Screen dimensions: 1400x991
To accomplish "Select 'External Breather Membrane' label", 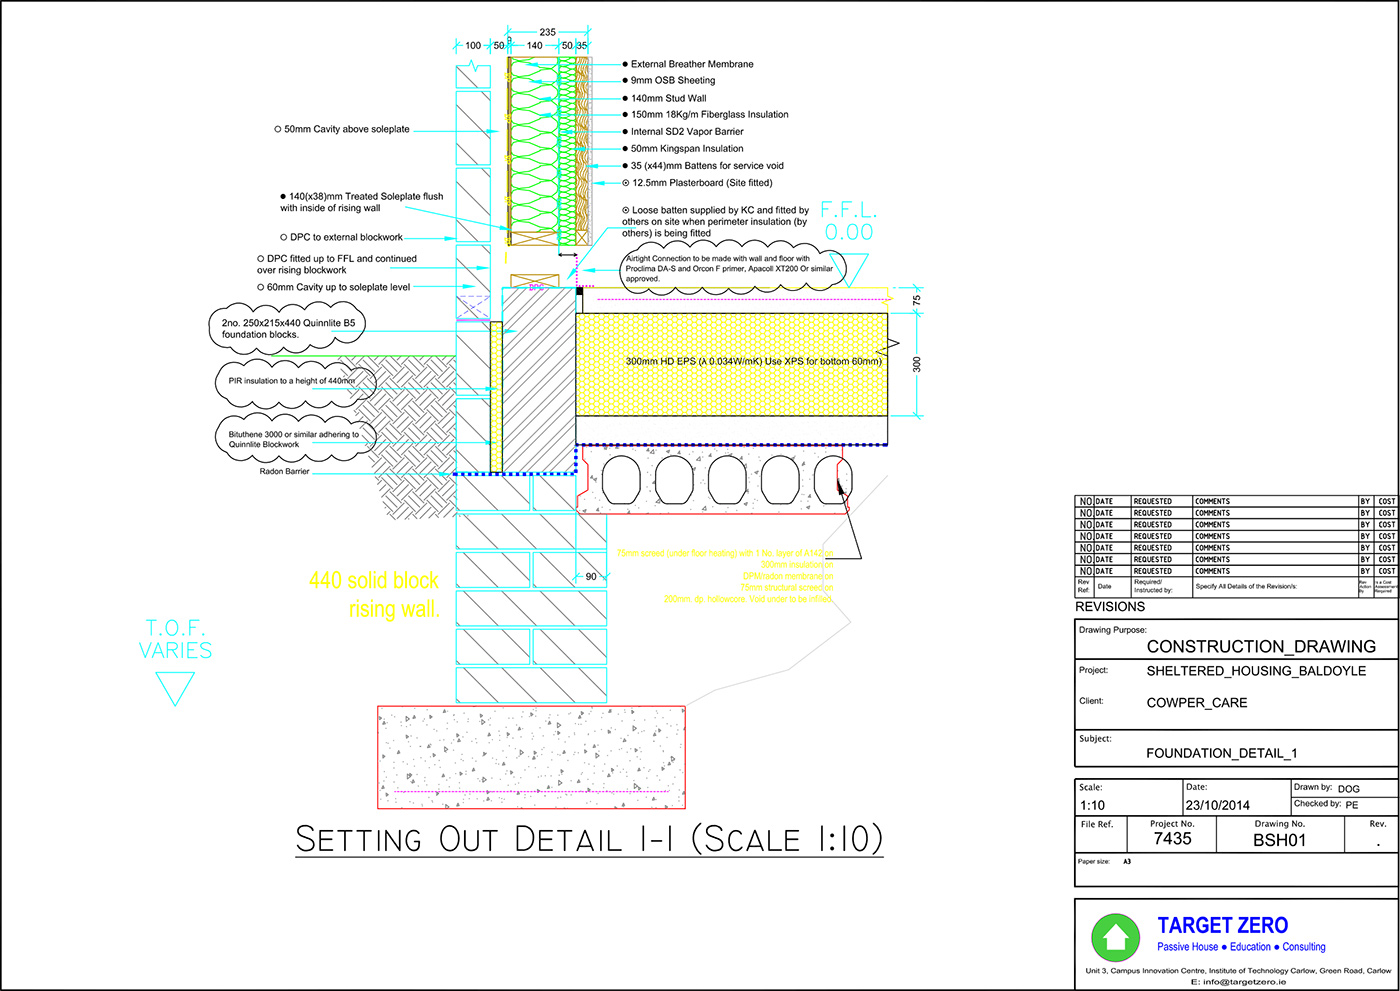I will point(692,64).
